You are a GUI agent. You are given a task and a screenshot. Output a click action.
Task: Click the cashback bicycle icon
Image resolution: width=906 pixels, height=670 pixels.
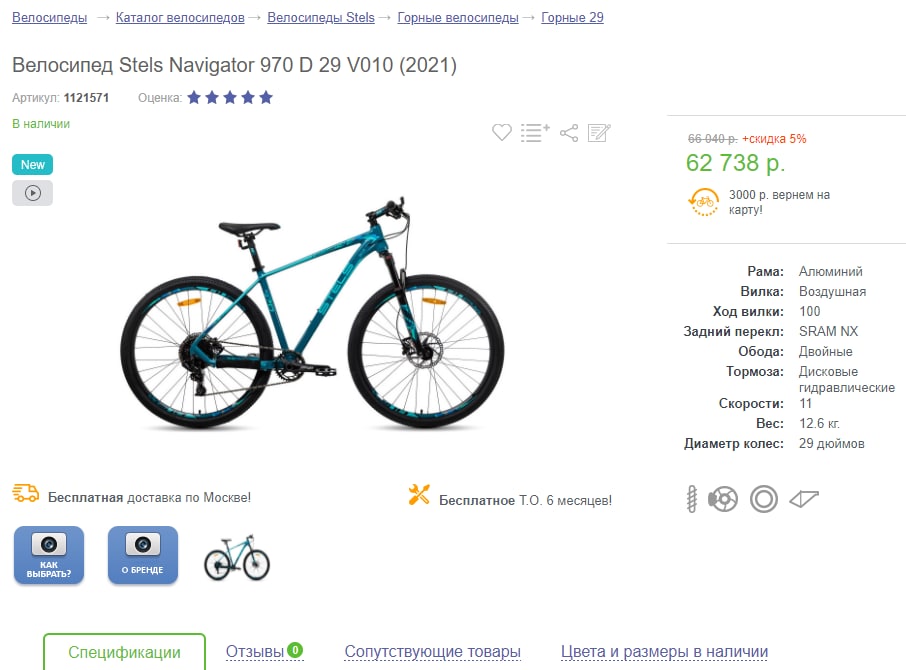703,202
